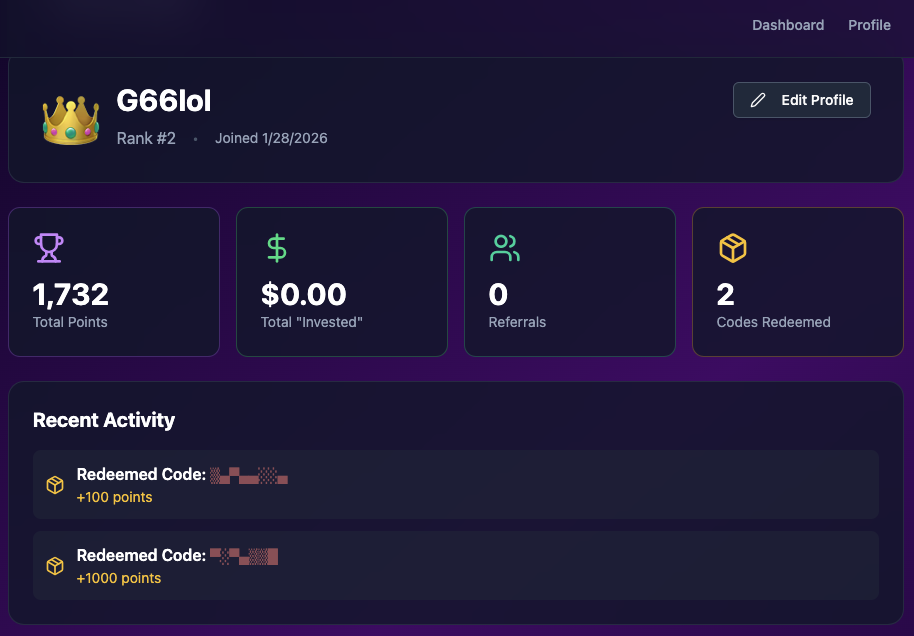Select the Total Points stat card

point(113,281)
